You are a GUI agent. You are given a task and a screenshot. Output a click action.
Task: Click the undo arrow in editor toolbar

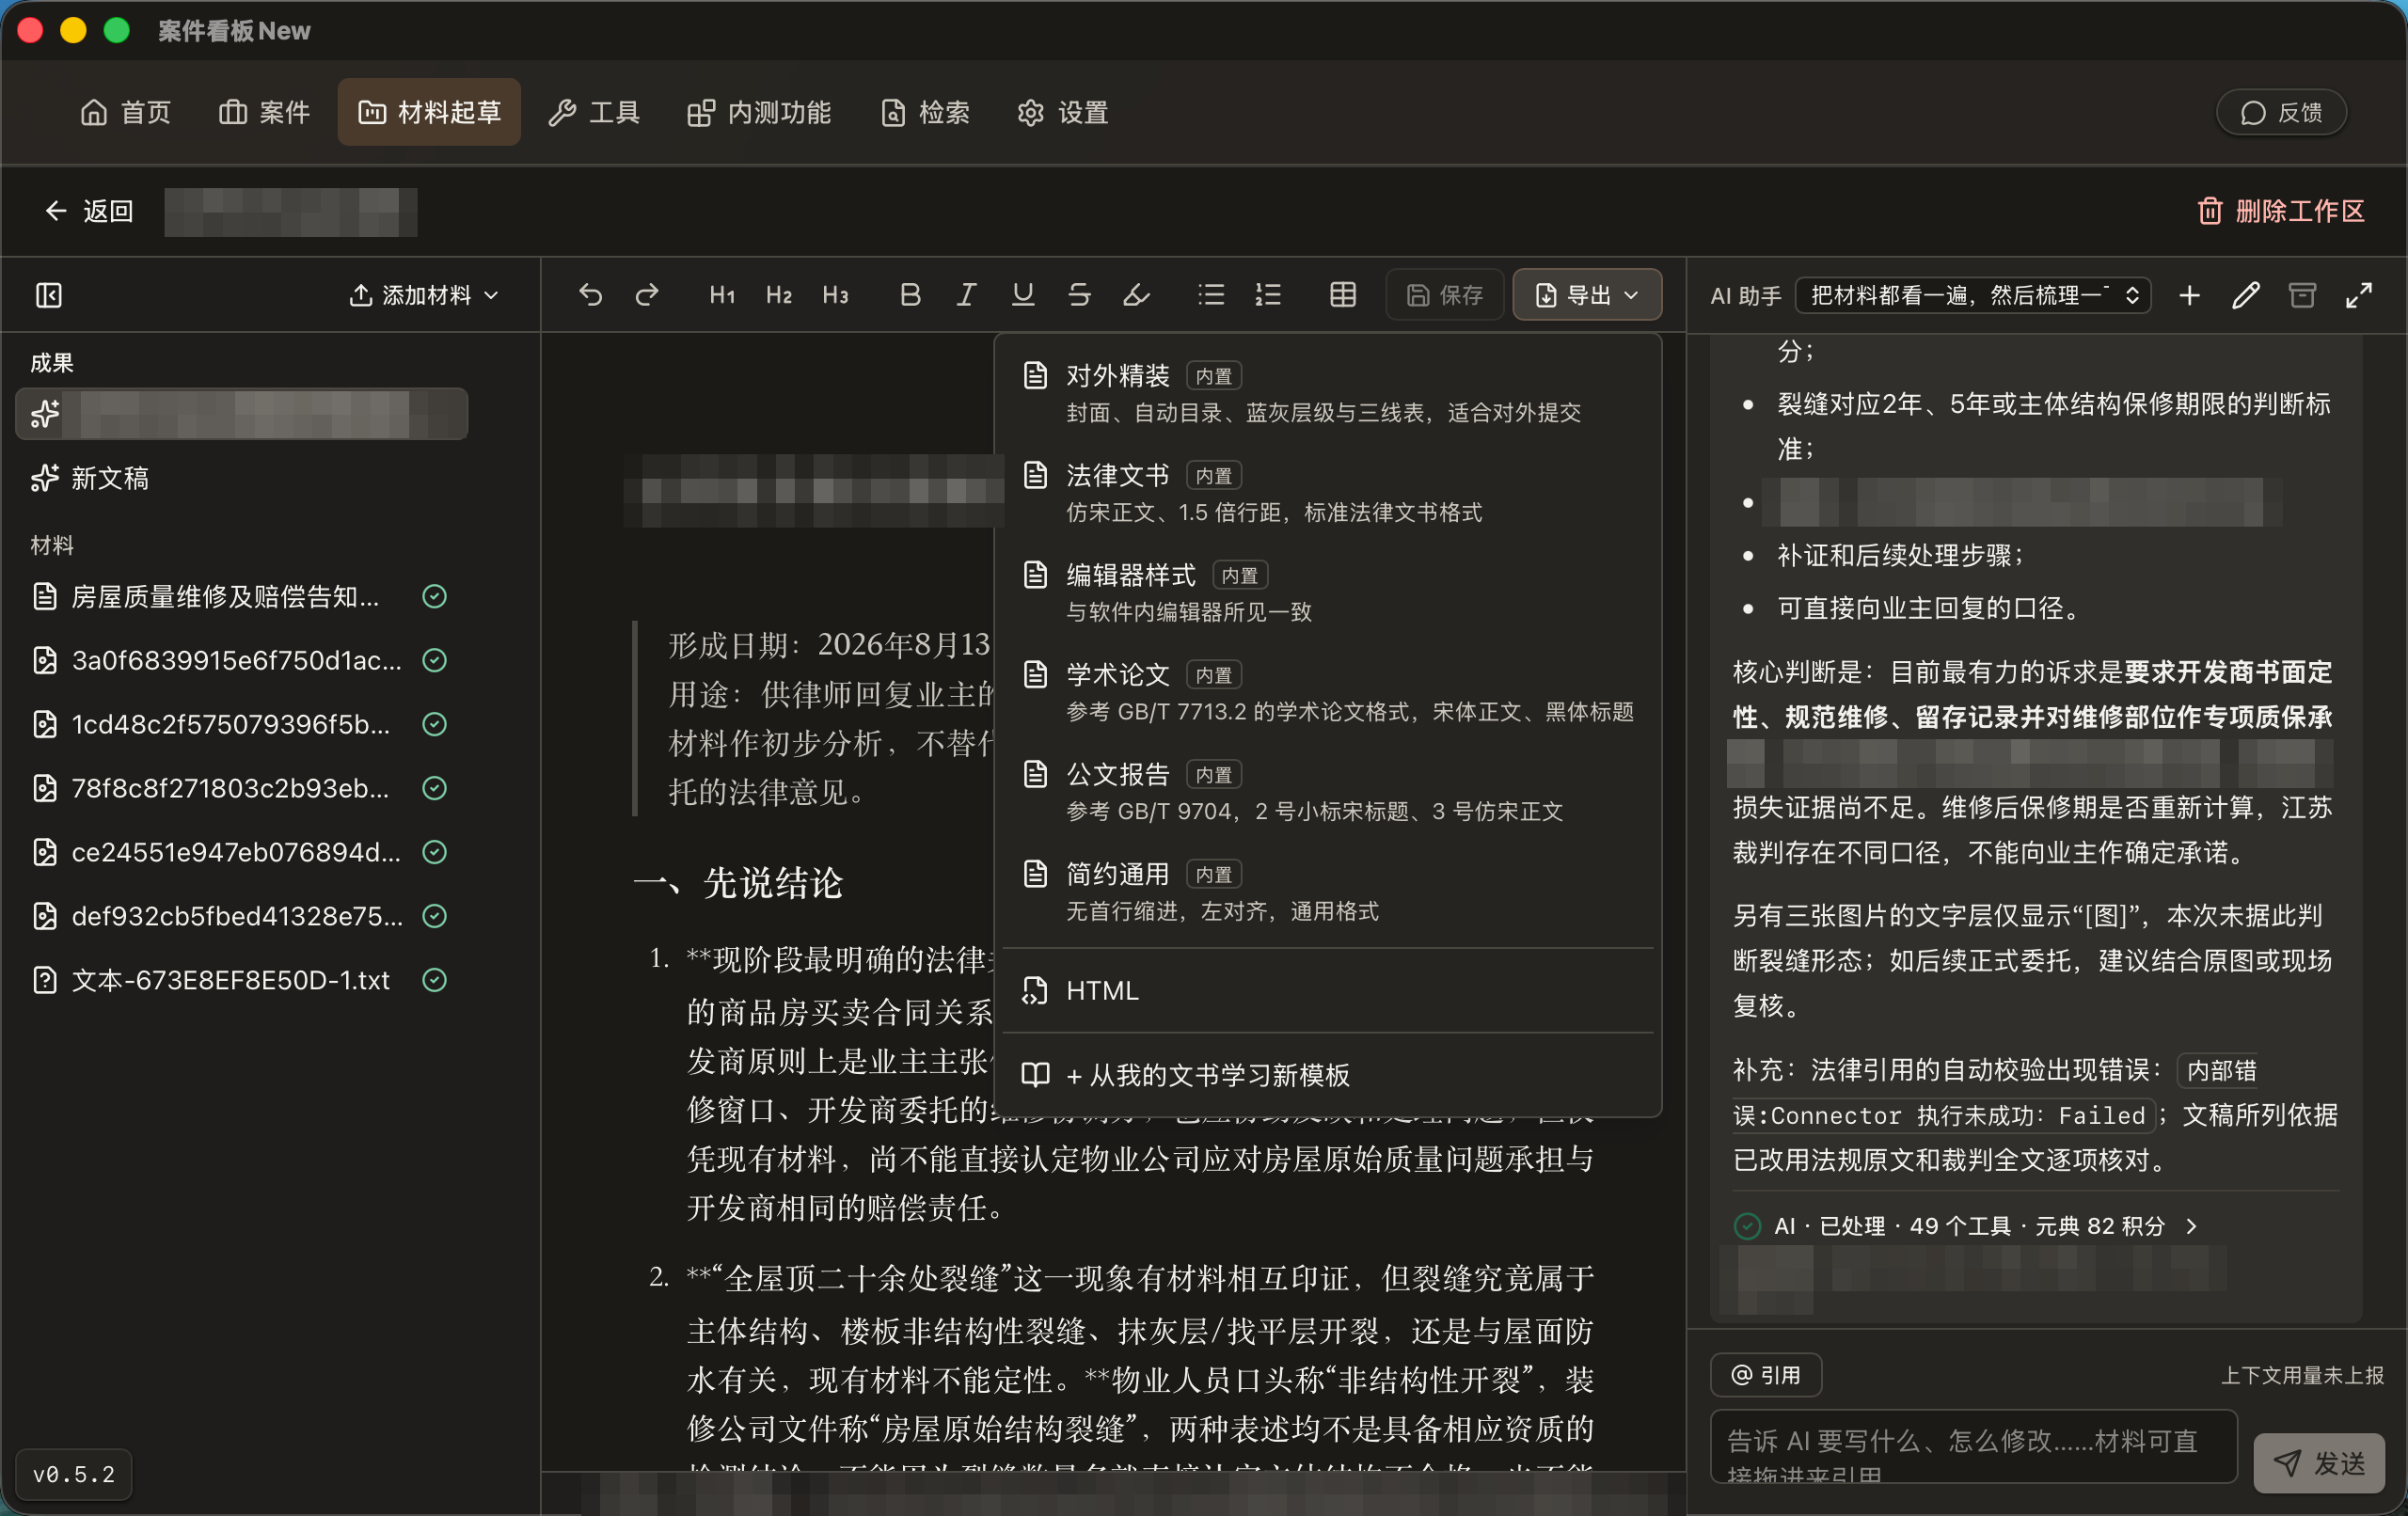591,295
